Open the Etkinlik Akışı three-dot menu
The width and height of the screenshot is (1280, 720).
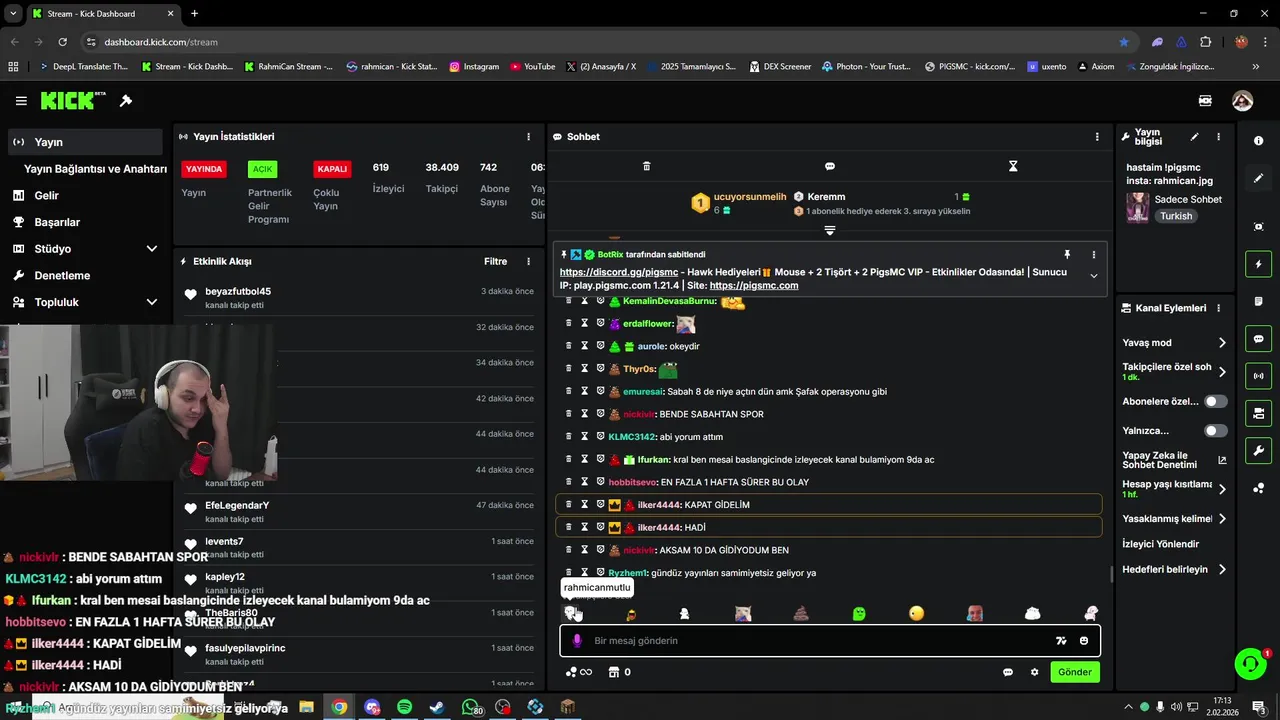529,261
